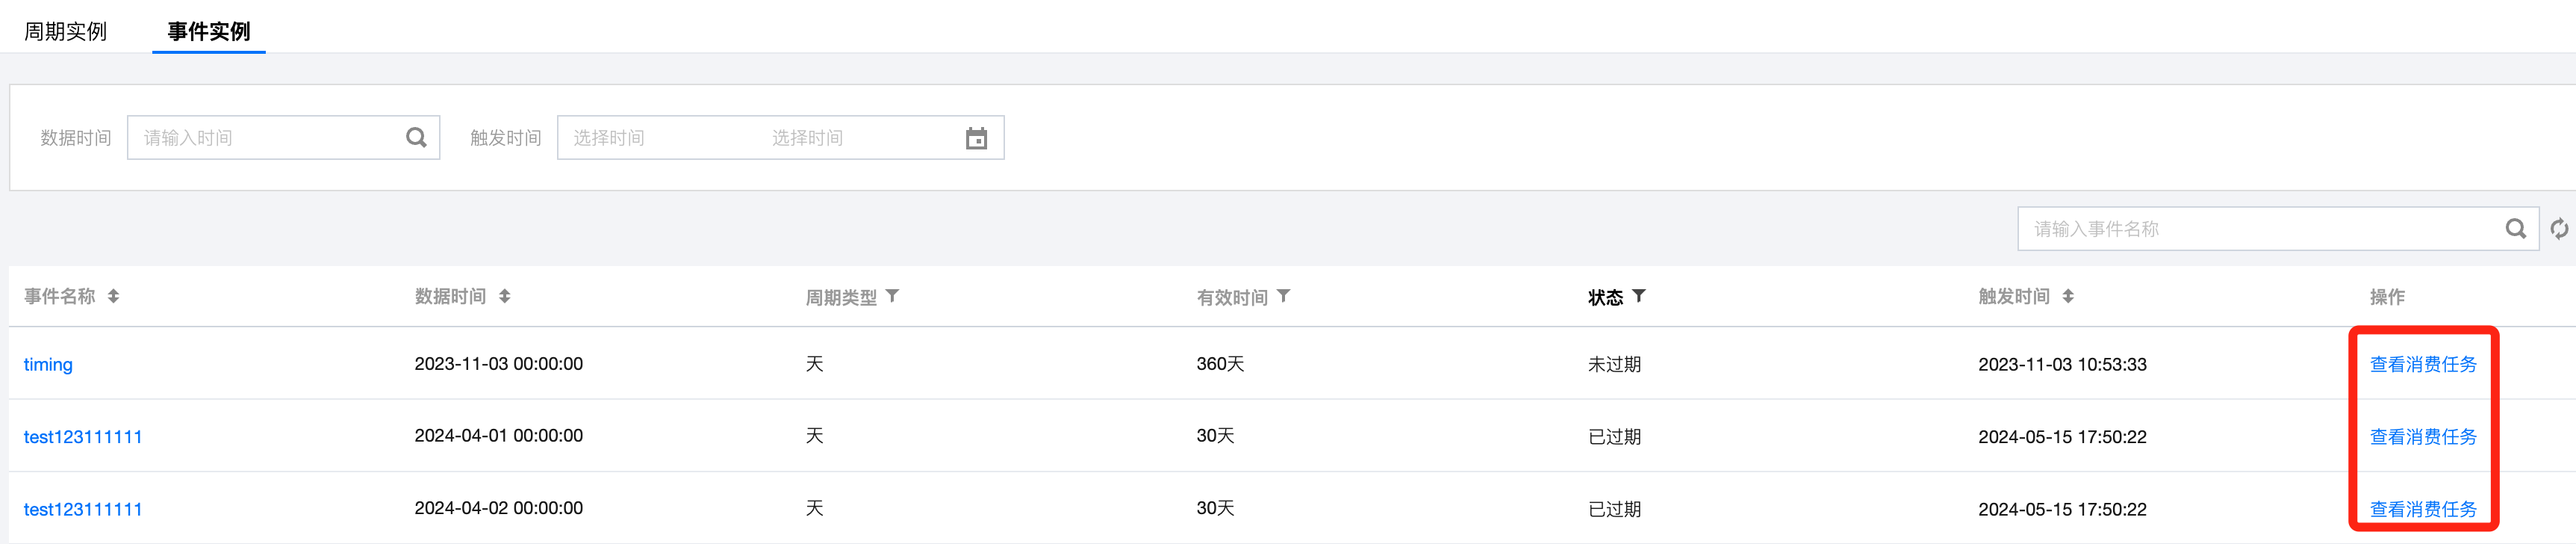The image size is (2576, 544).
Task: Select the 事件实例 tab
Action: coord(208,31)
